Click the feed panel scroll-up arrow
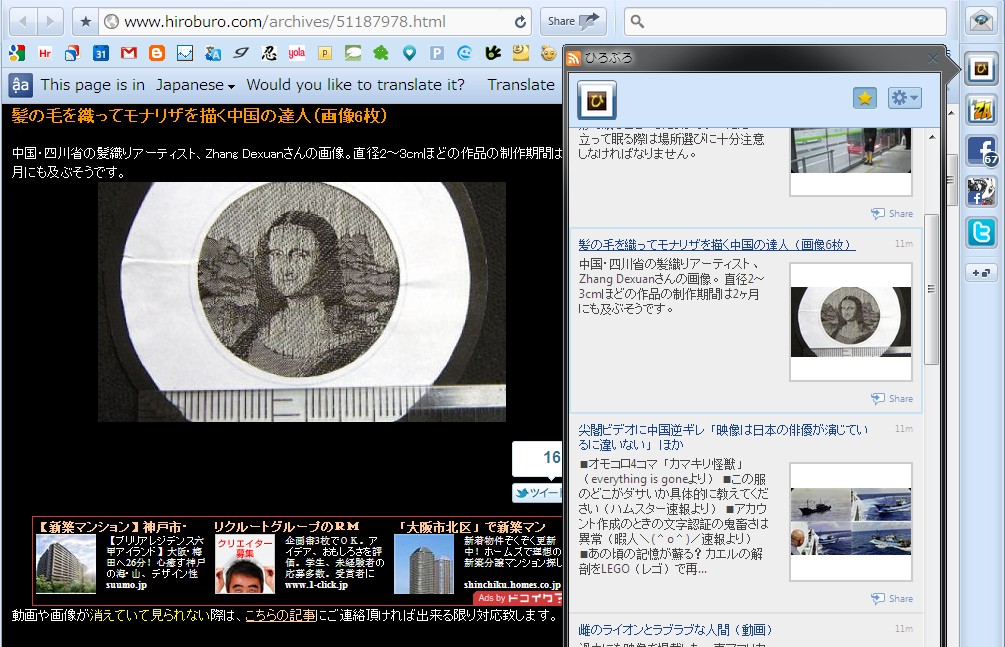This screenshot has height=647, width=1005. (932, 137)
